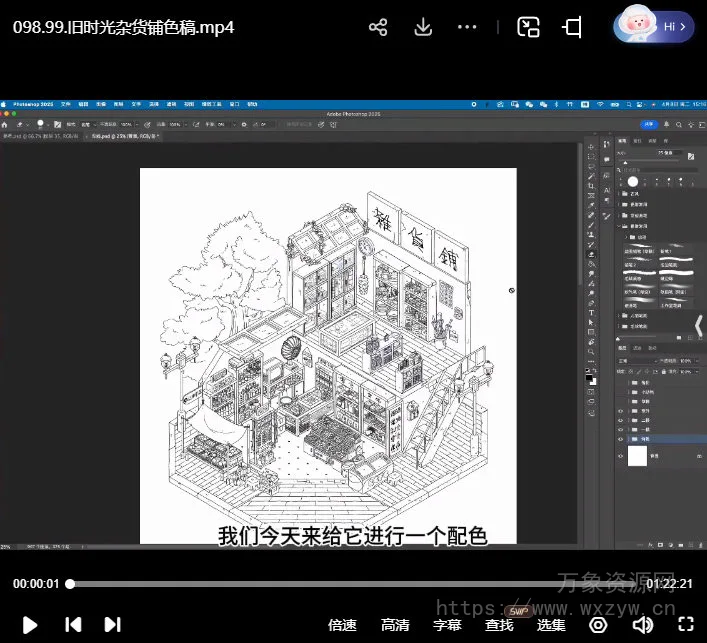Click the crop/screenshot icon in the top bar
The image size is (707, 643).
tap(573, 28)
